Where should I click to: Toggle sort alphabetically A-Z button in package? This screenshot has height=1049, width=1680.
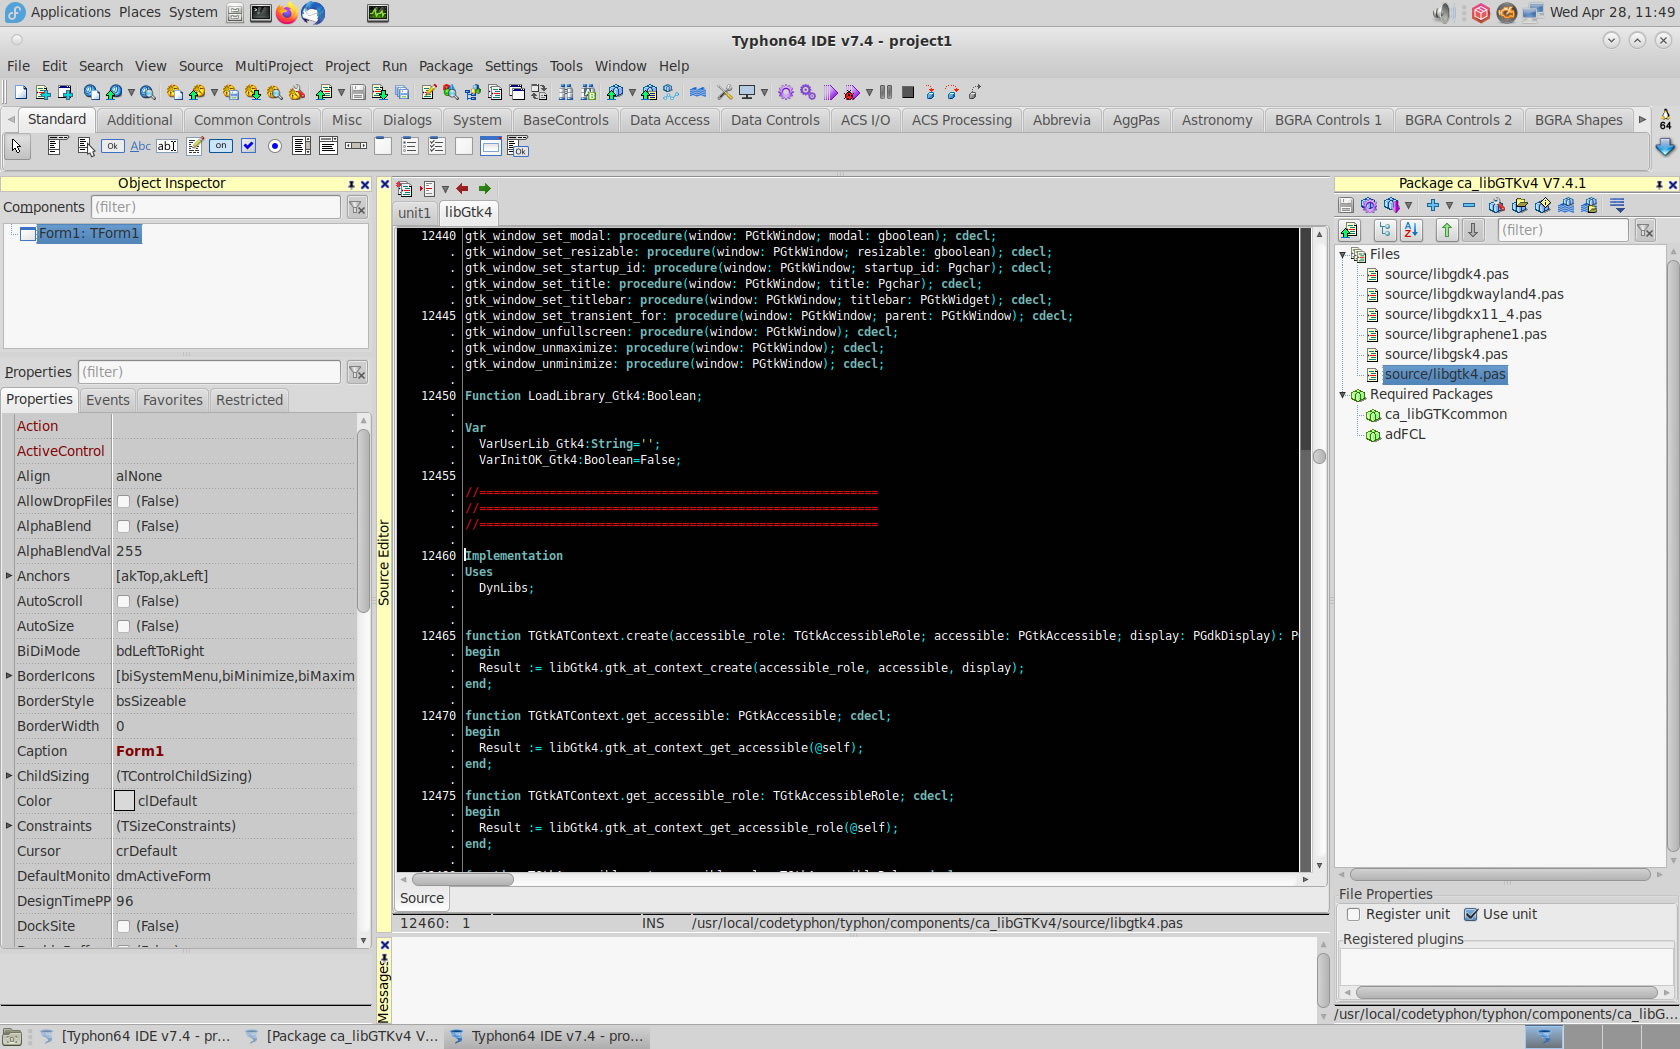[x=1411, y=230]
